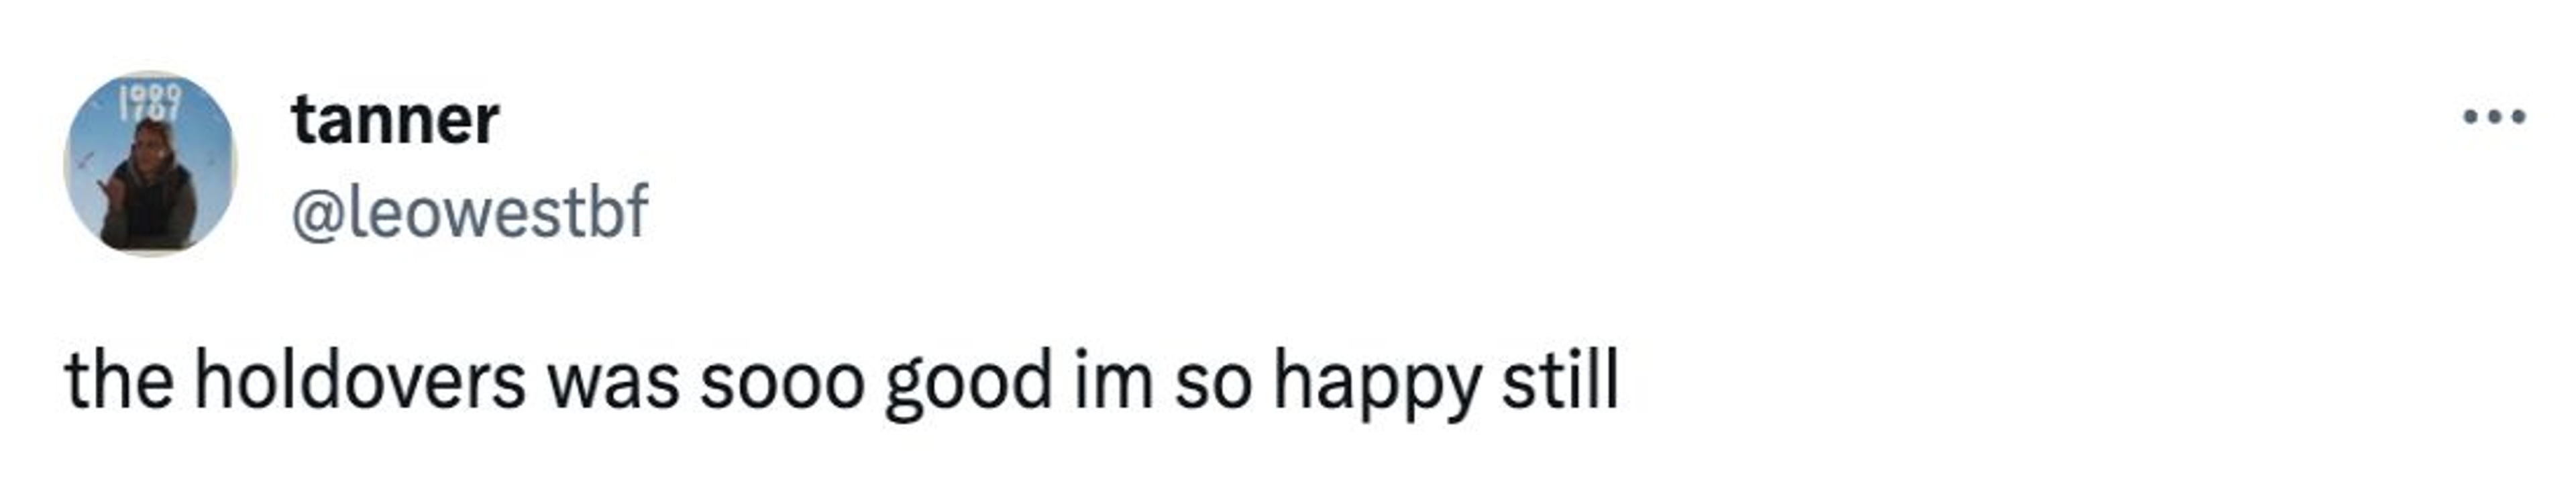
Task: Open the three-dot more options menu
Action: [x=2494, y=118]
